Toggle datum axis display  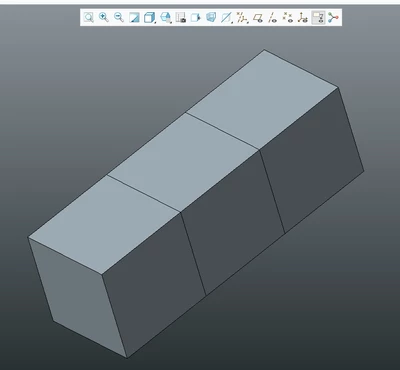273,17
